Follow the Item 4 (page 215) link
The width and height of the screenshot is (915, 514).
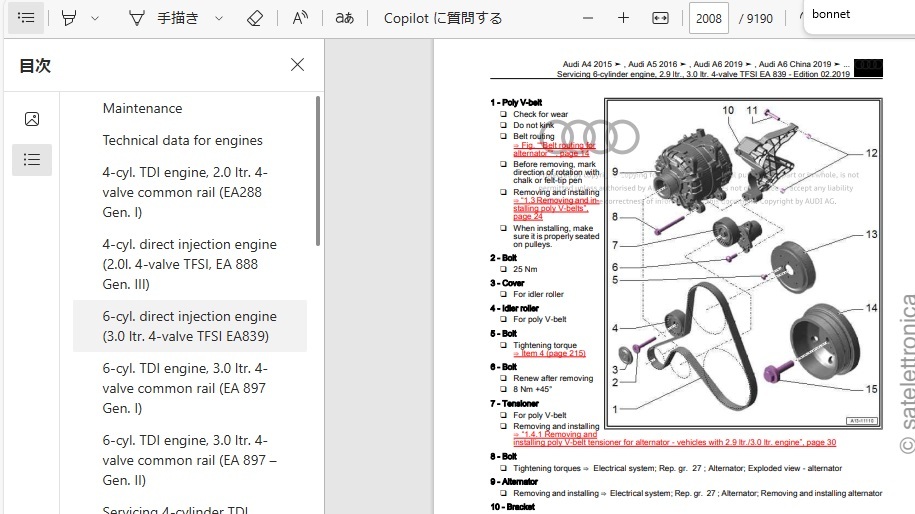coord(549,353)
